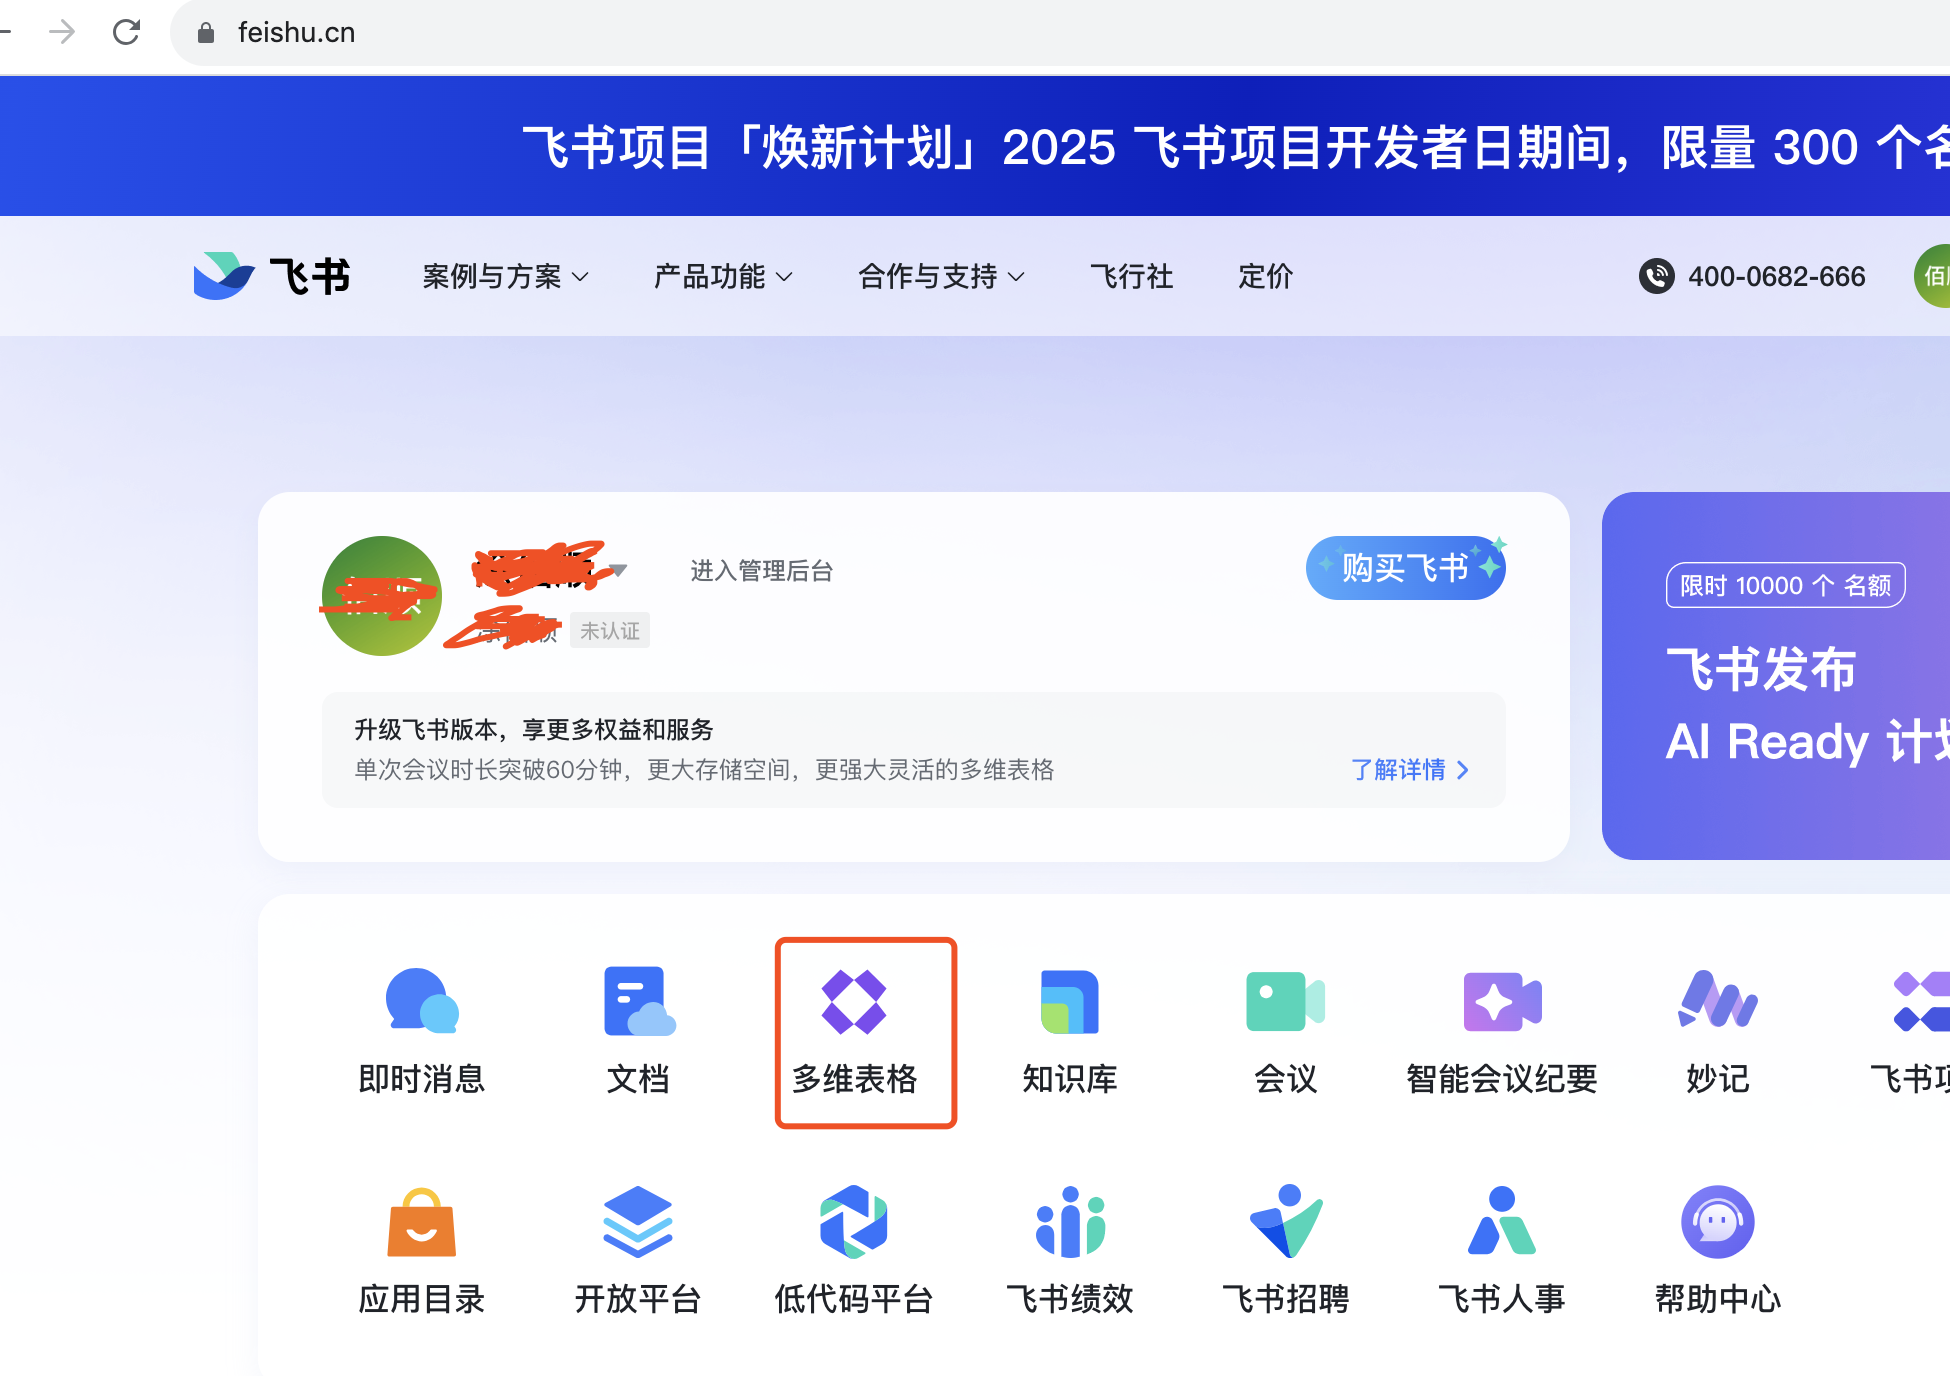Expand the 合作与支持 dropdown menu
Viewport: 1950px width, 1376px height.
[x=940, y=277]
